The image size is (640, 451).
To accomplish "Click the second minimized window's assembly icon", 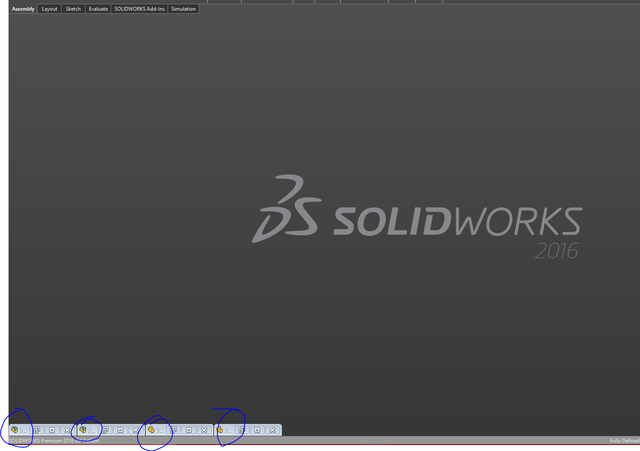I will (83, 430).
